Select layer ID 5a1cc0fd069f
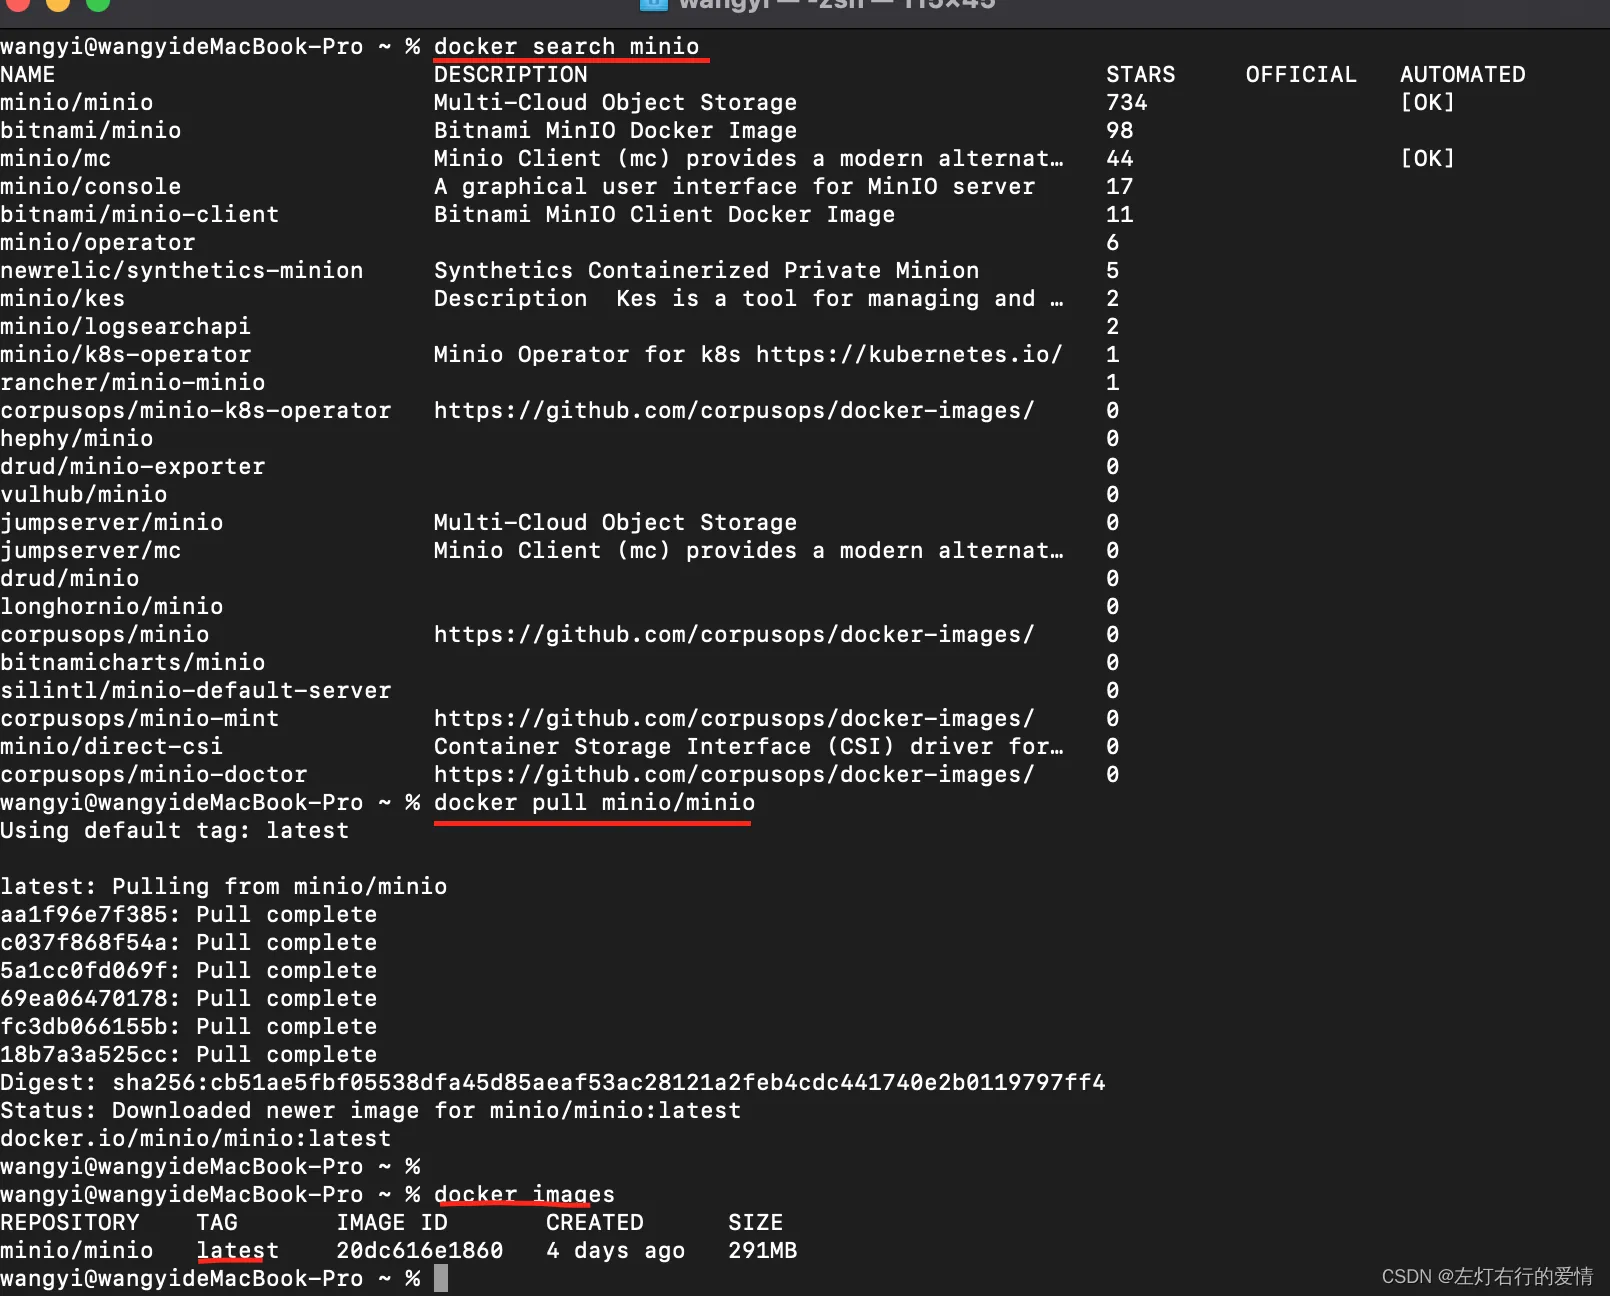Image resolution: width=1610 pixels, height=1296 pixels. (84, 970)
